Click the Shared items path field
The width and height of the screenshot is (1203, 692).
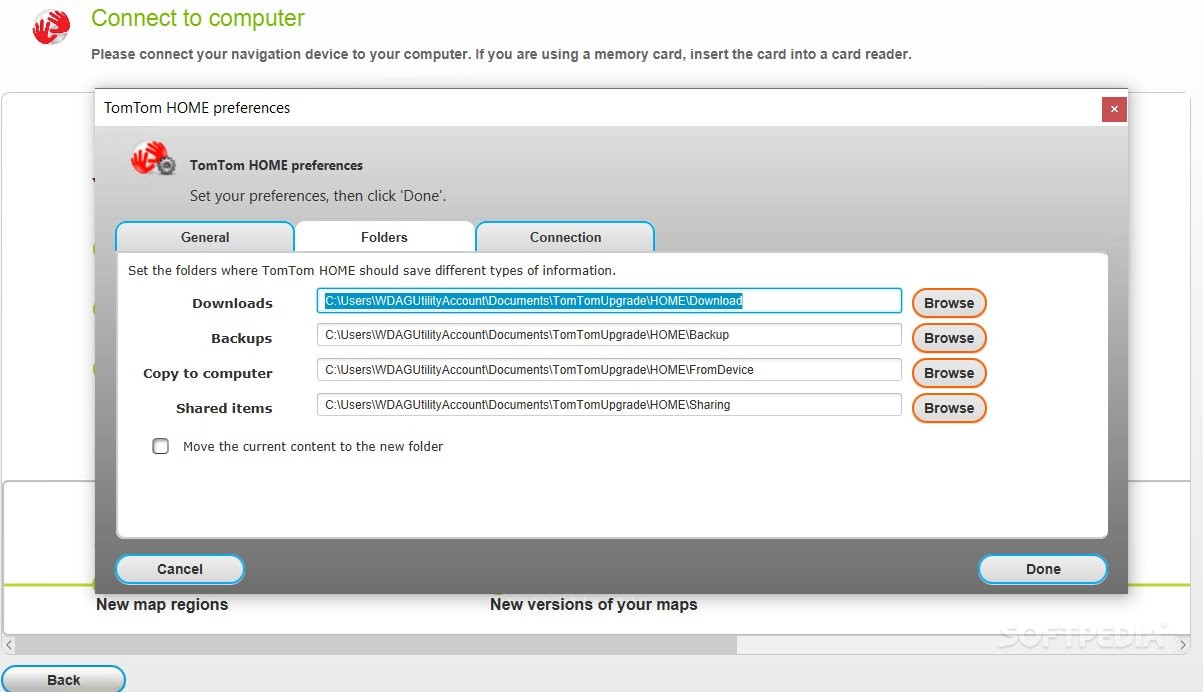[609, 405]
